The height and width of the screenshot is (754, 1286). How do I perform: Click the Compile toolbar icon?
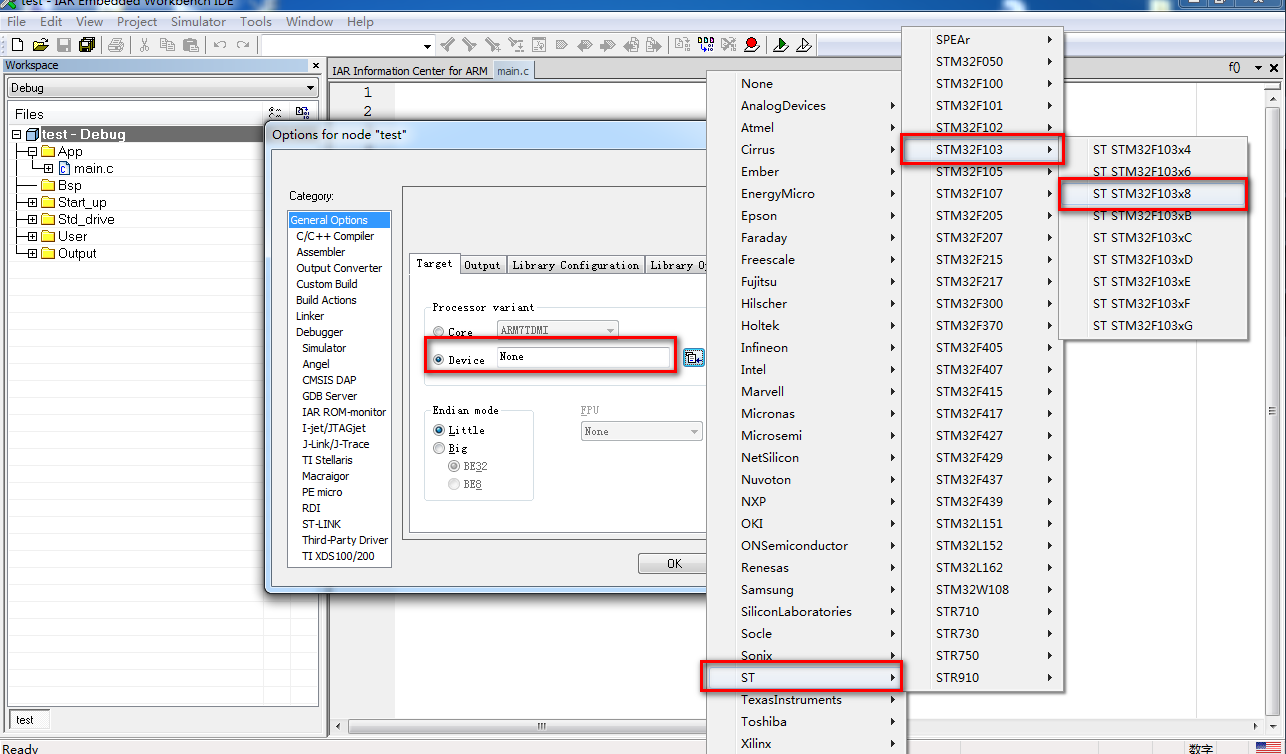[682, 45]
